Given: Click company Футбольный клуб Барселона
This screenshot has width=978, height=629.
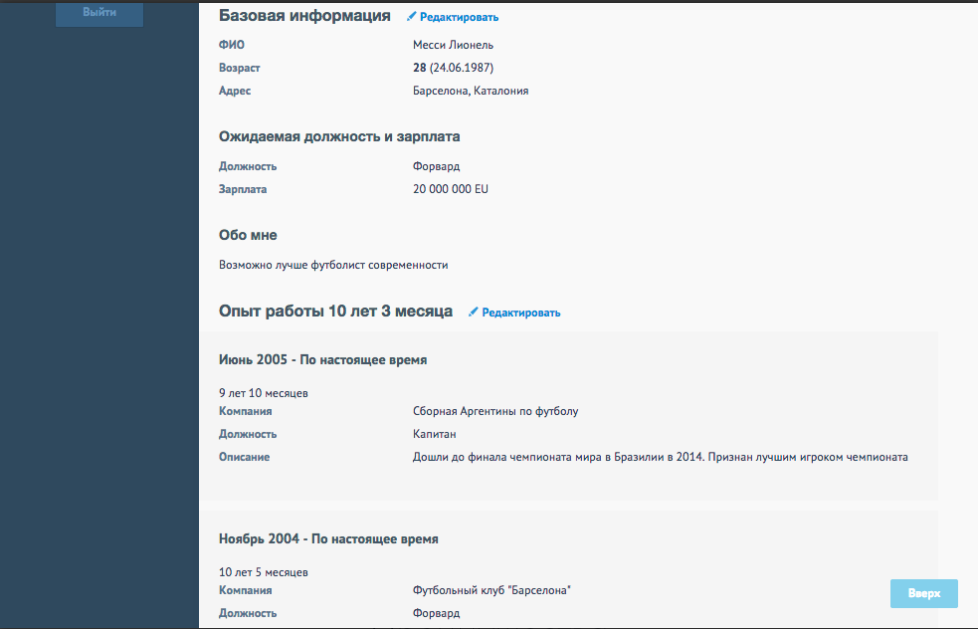Looking at the screenshot, I should (x=493, y=590).
